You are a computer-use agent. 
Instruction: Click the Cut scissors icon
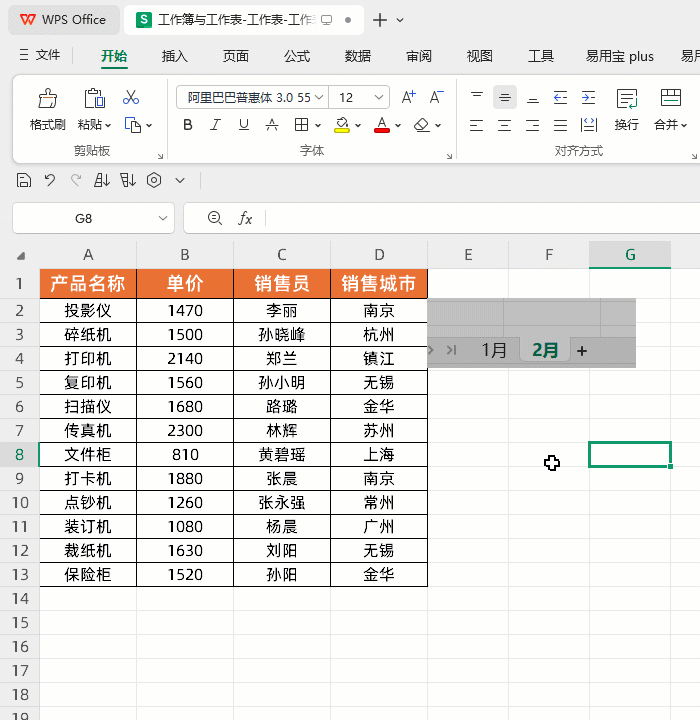tap(131, 97)
